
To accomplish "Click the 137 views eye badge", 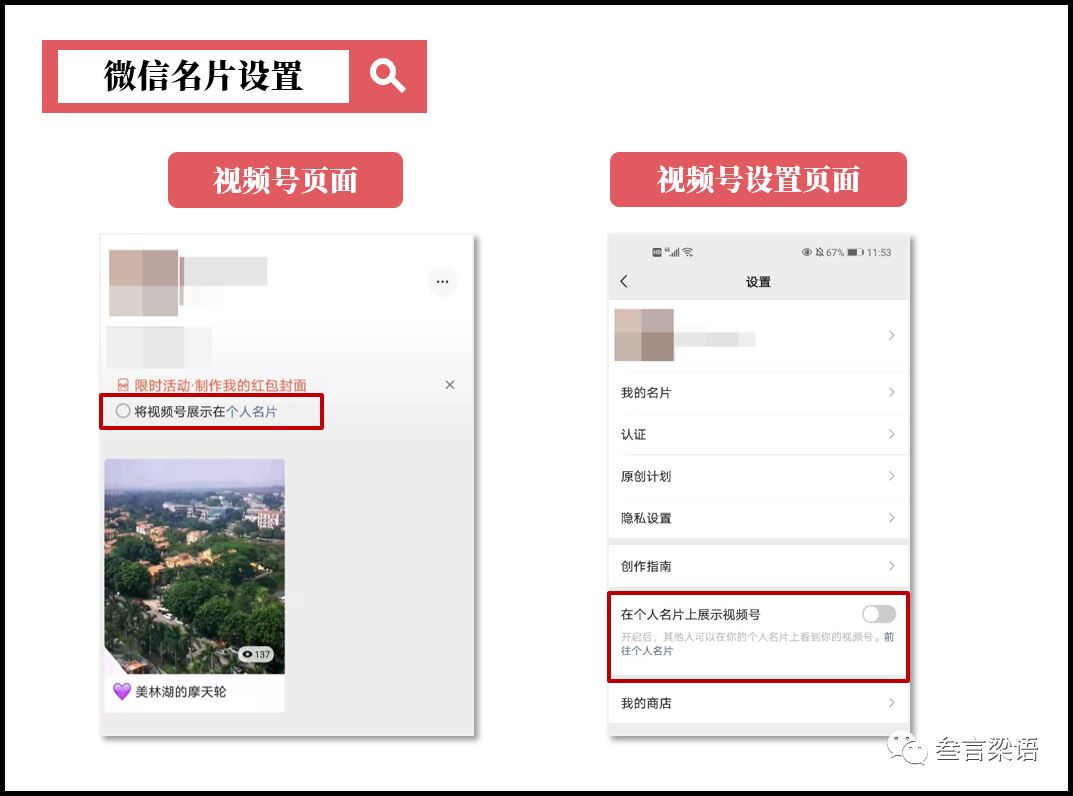I will tap(256, 654).
